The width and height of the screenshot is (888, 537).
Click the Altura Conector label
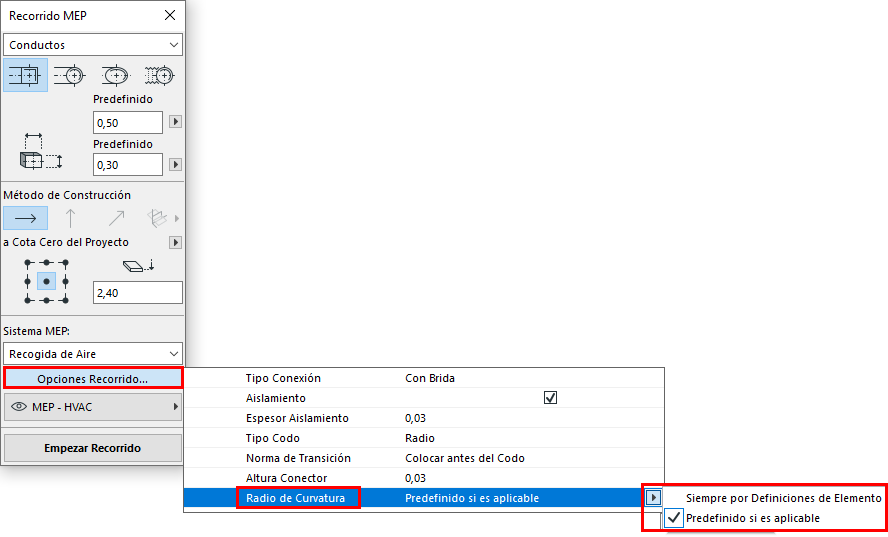(287, 478)
